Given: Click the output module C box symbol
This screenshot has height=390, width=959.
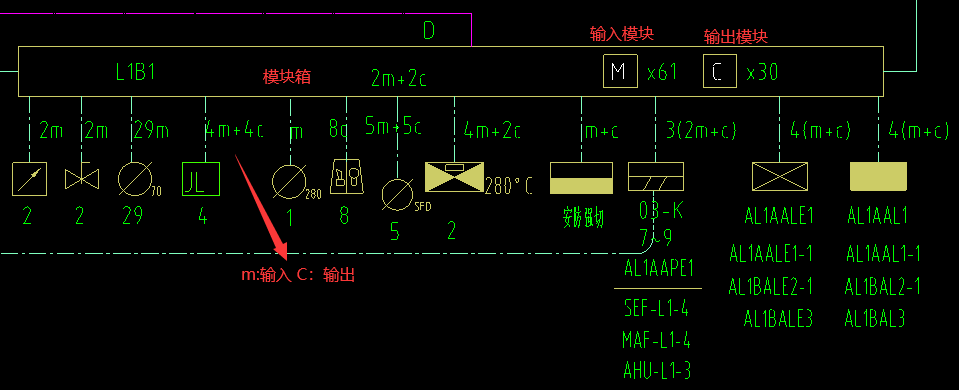Looking at the screenshot, I should pyautogui.click(x=720, y=71).
